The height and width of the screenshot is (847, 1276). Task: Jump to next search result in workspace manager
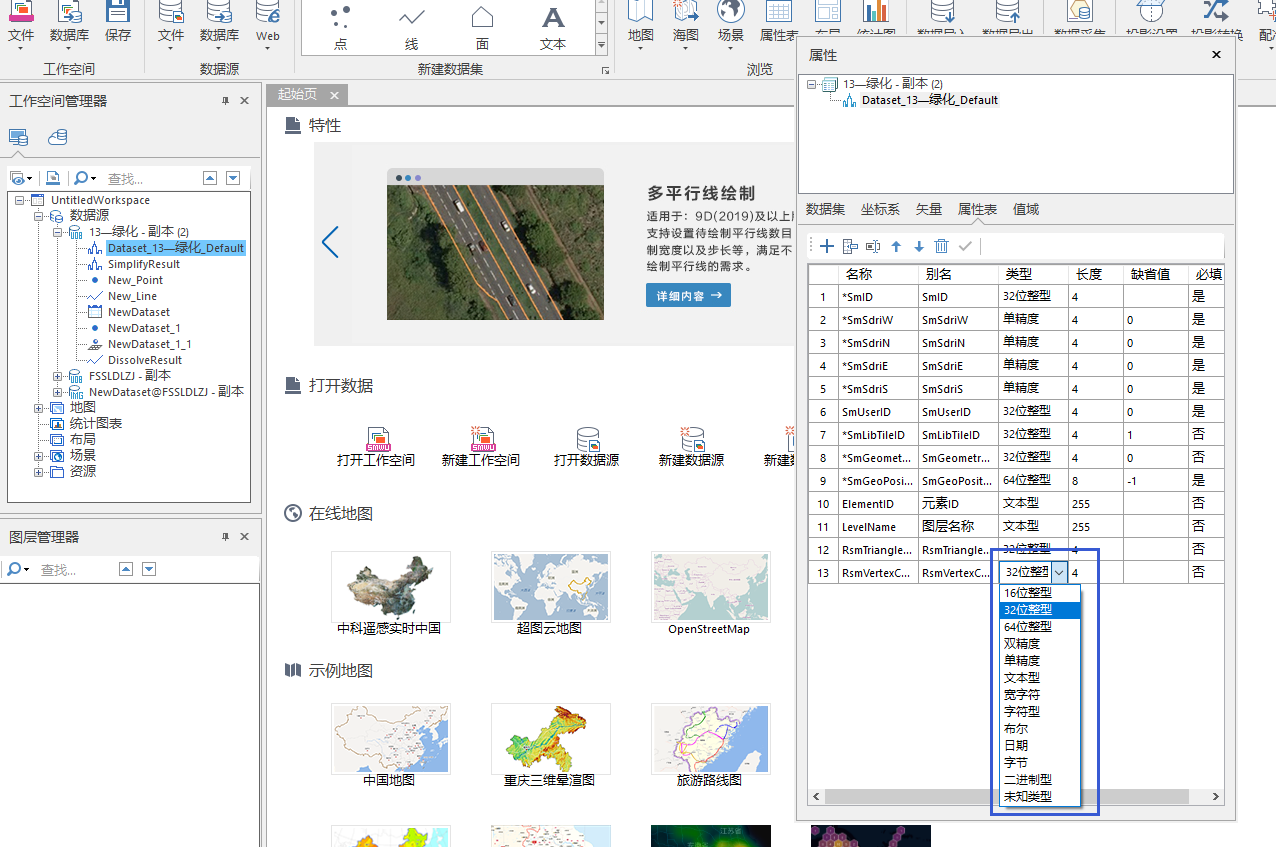pos(233,178)
